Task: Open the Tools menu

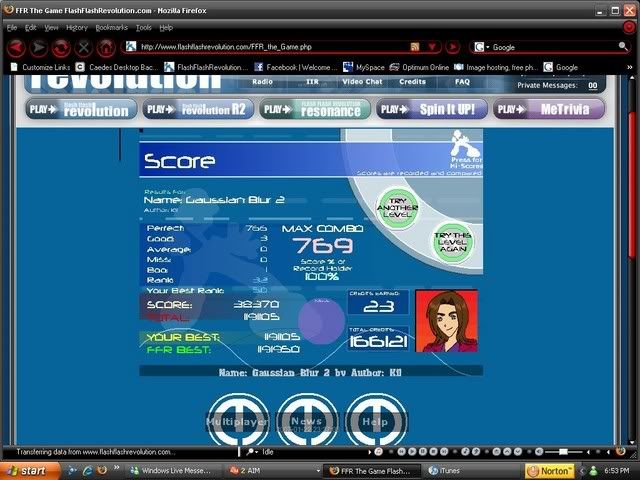Action: click(144, 27)
